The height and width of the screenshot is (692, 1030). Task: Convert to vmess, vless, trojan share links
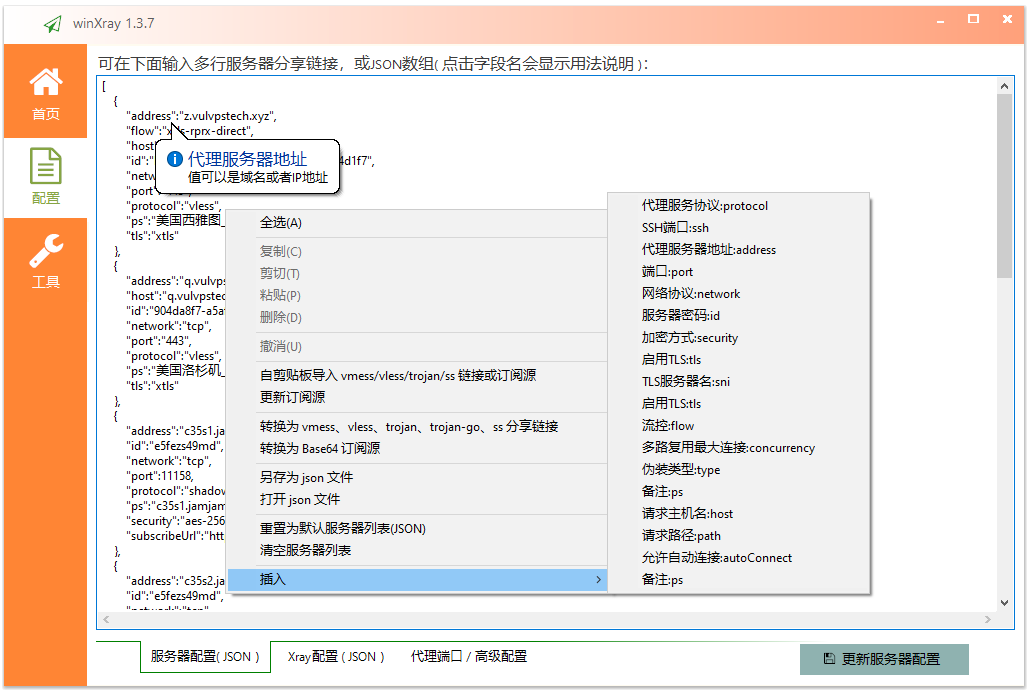416,427
